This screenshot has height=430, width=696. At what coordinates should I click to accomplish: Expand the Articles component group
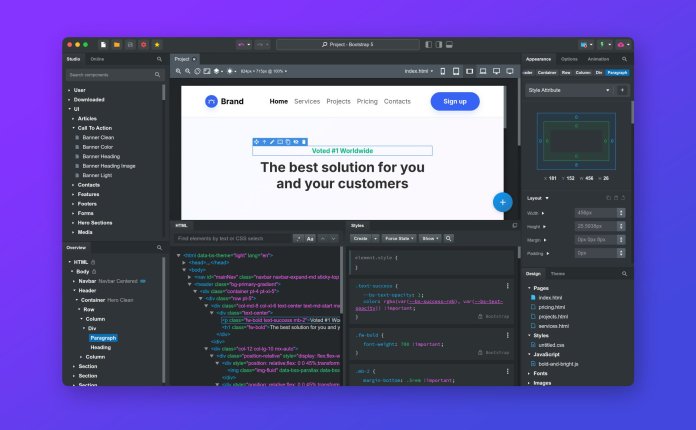[x=73, y=118]
